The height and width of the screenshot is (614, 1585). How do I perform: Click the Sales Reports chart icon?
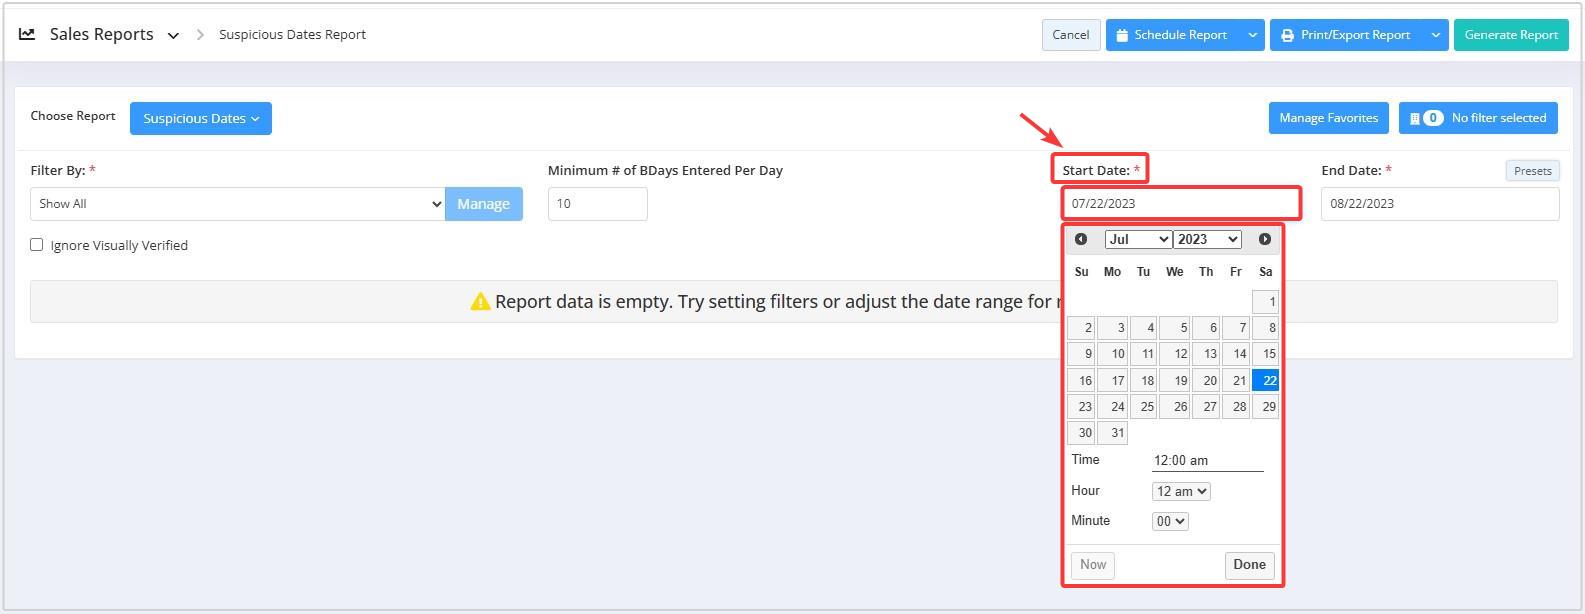(x=27, y=34)
